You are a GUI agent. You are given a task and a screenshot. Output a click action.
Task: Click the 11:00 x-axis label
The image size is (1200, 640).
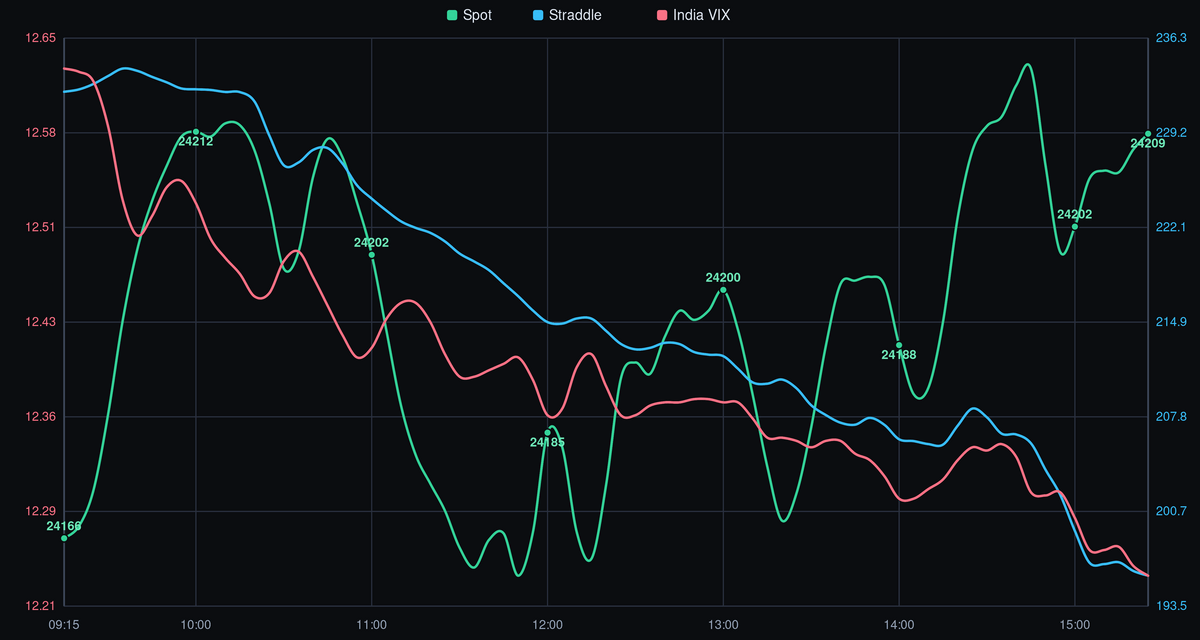(x=372, y=625)
